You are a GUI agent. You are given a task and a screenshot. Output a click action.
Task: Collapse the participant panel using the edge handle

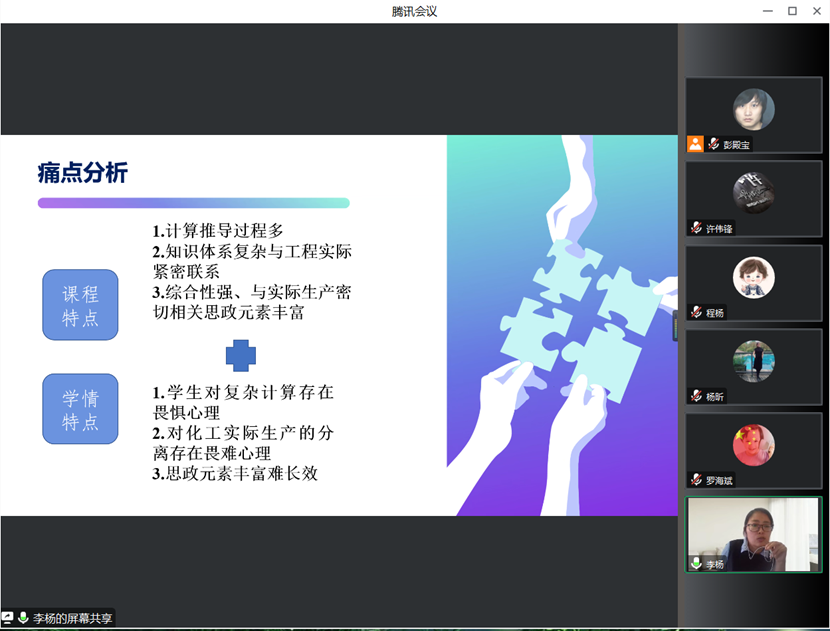pos(675,326)
